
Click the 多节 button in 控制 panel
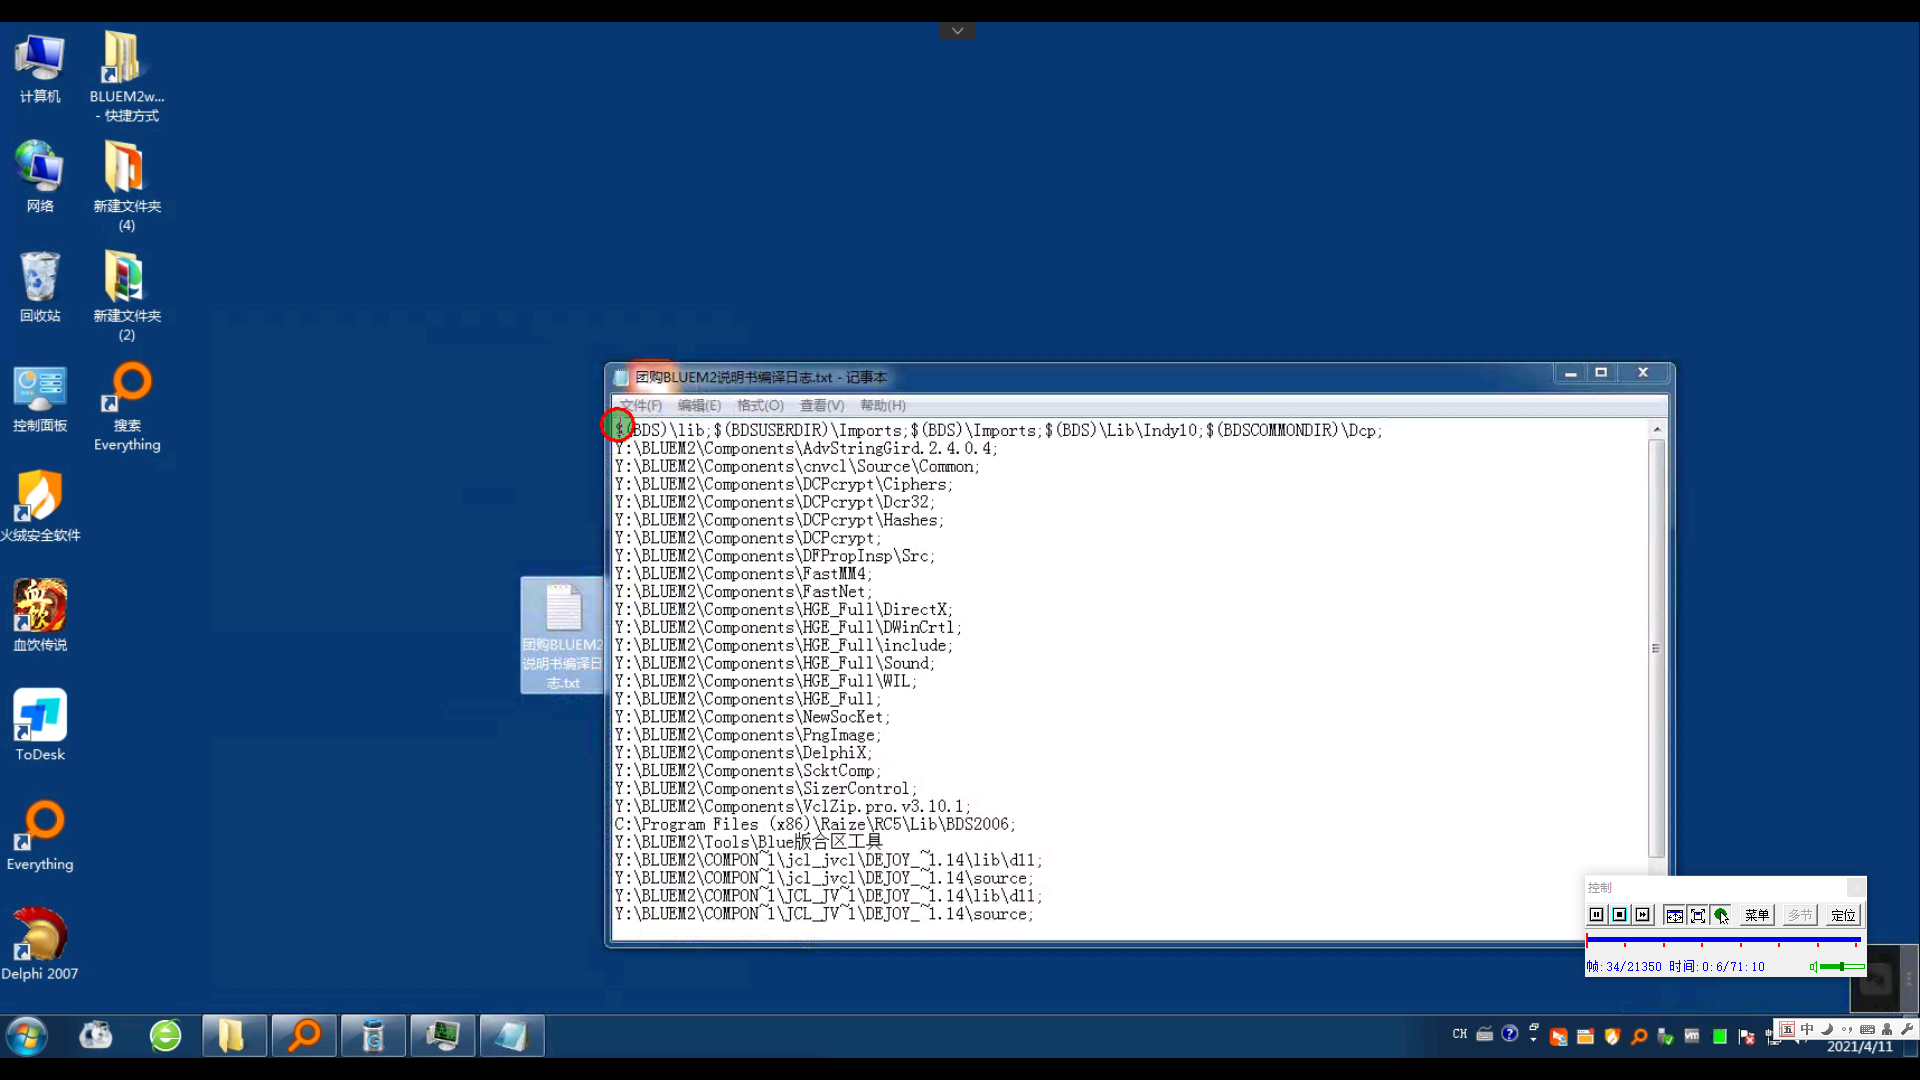click(1800, 915)
